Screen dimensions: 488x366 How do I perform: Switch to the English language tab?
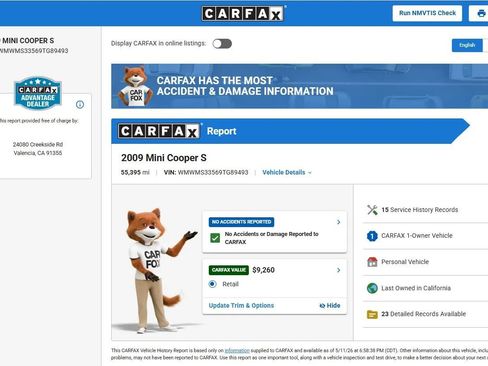[x=467, y=45]
